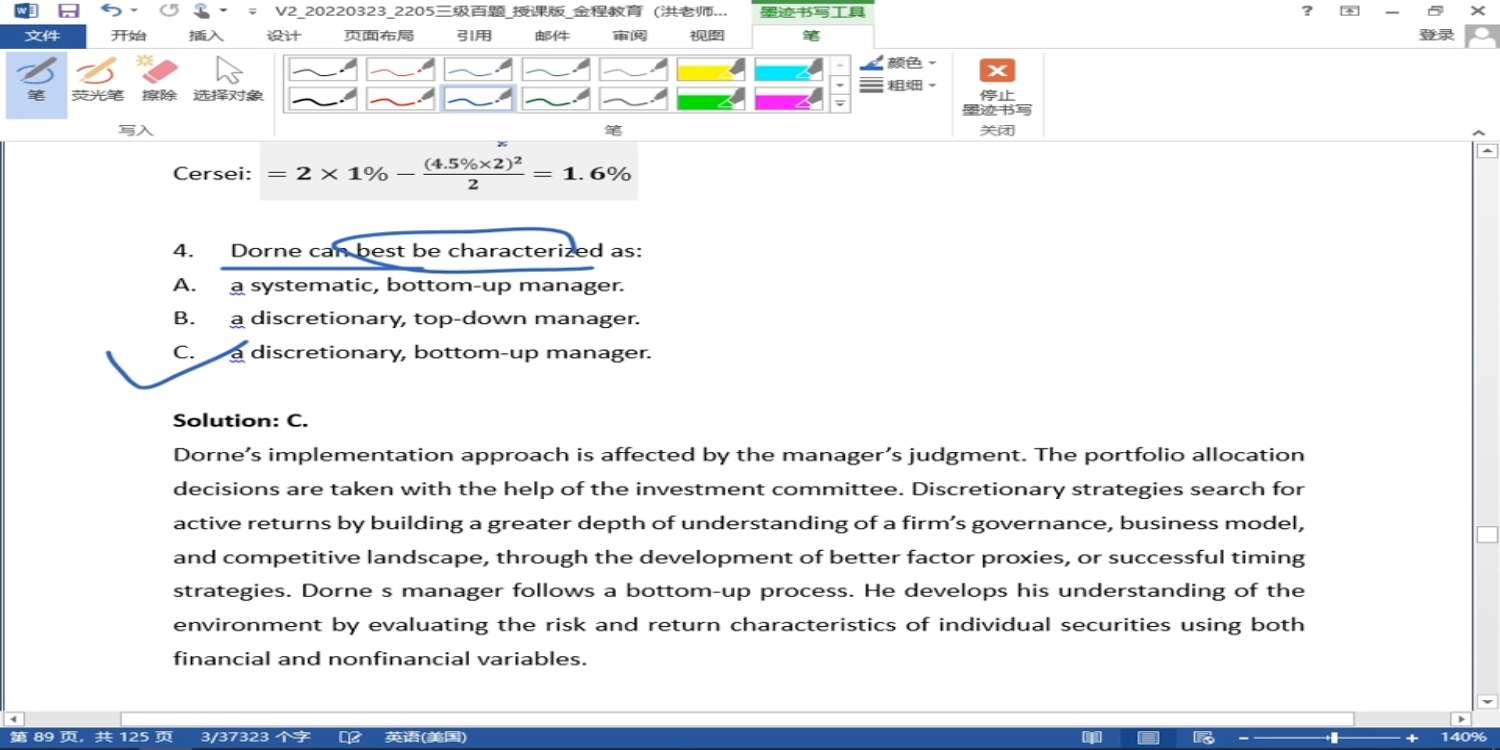
Task: Open the pen Thickness (粗细) dropdown
Action: pyautogui.click(x=898, y=86)
